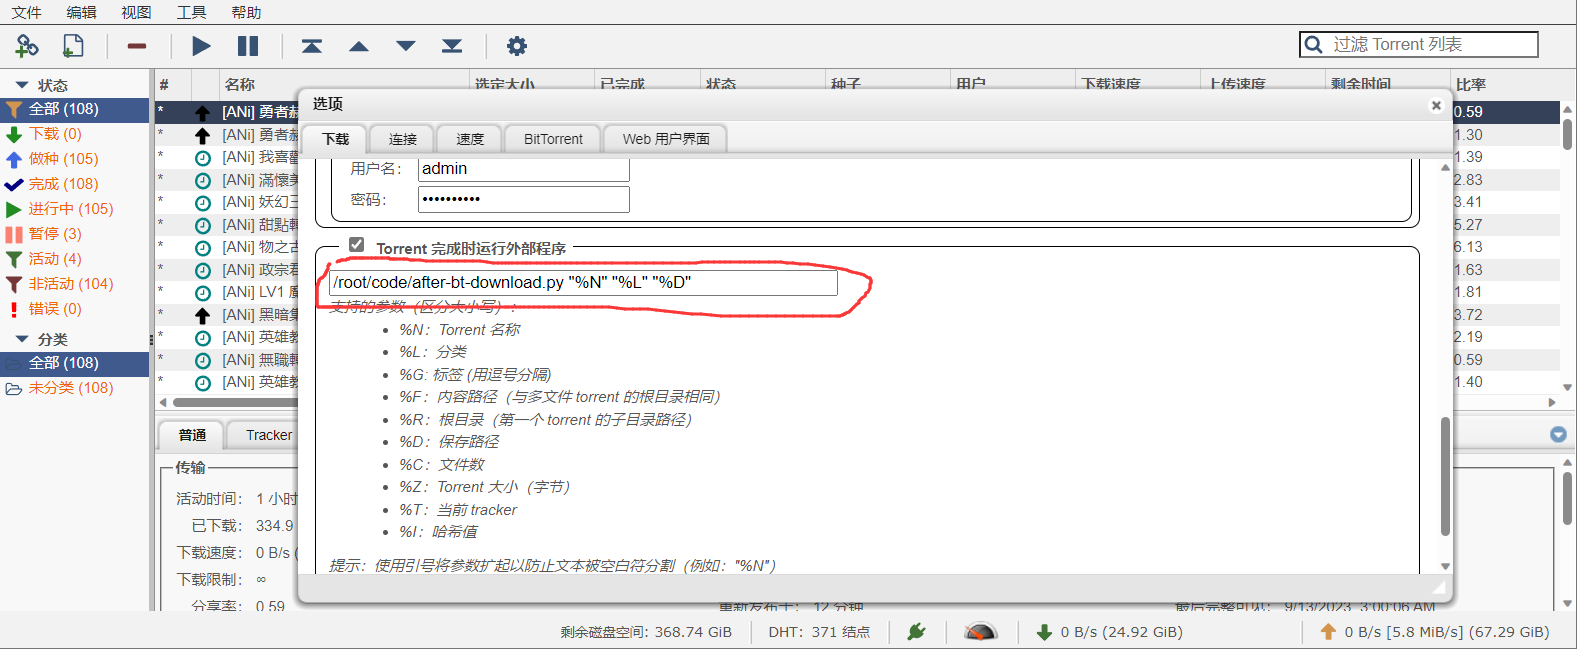This screenshot has height=649, width=1577.
Task: Uncheck the Torrent 完成时运行外部程序 checkbox
Action: pos(357,245)
